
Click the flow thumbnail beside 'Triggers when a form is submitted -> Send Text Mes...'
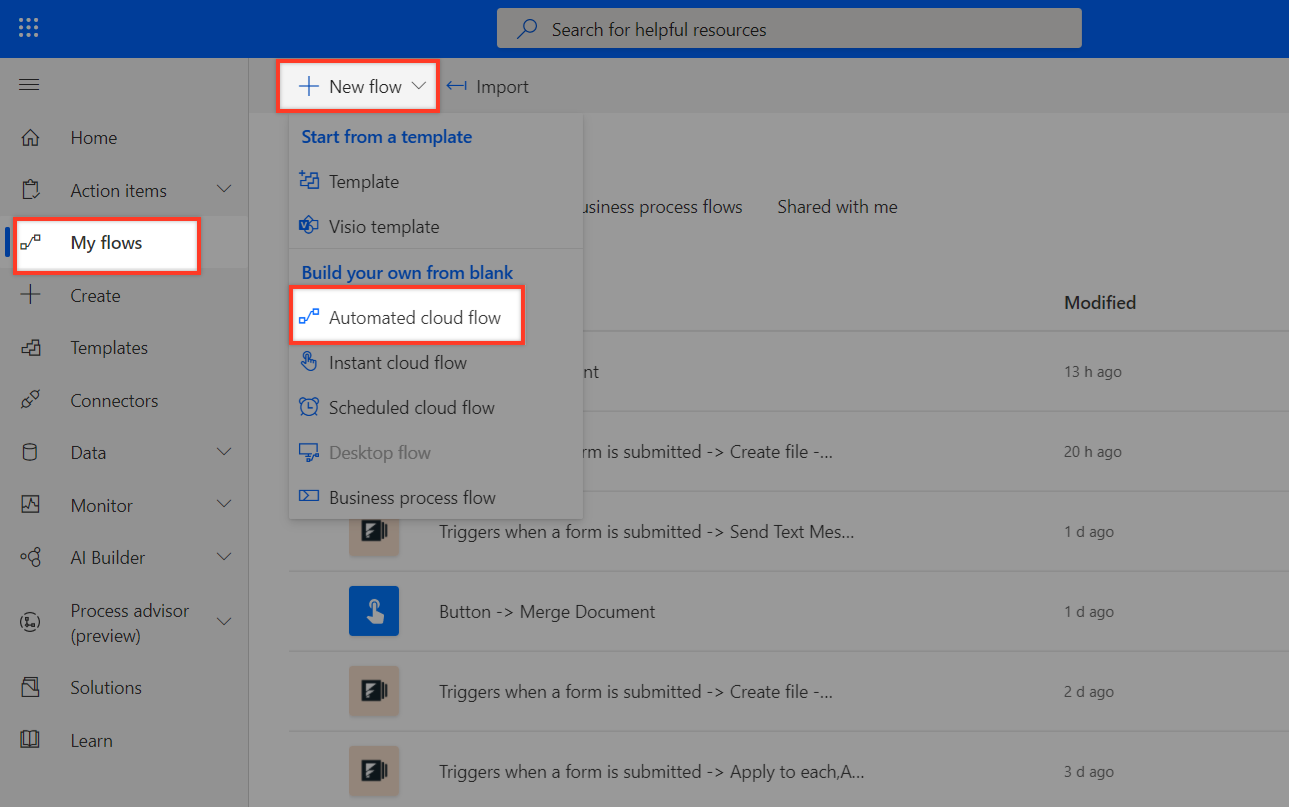click(x=374, y=531)
